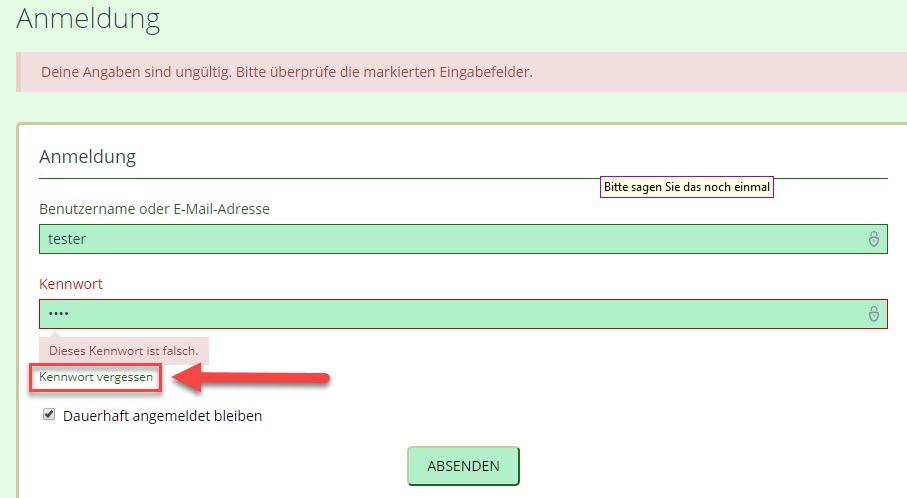
Task: Click the 'tester' text in the username box
Action: point(67,239)
